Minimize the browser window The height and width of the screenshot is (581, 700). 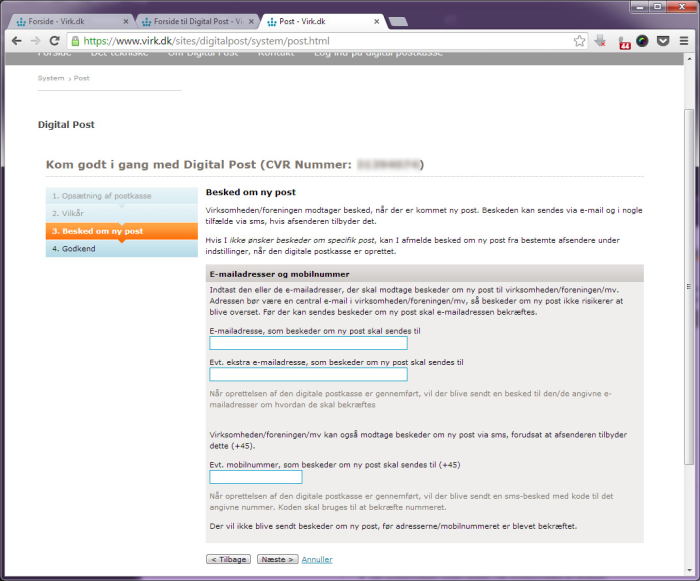pos(640,6)
